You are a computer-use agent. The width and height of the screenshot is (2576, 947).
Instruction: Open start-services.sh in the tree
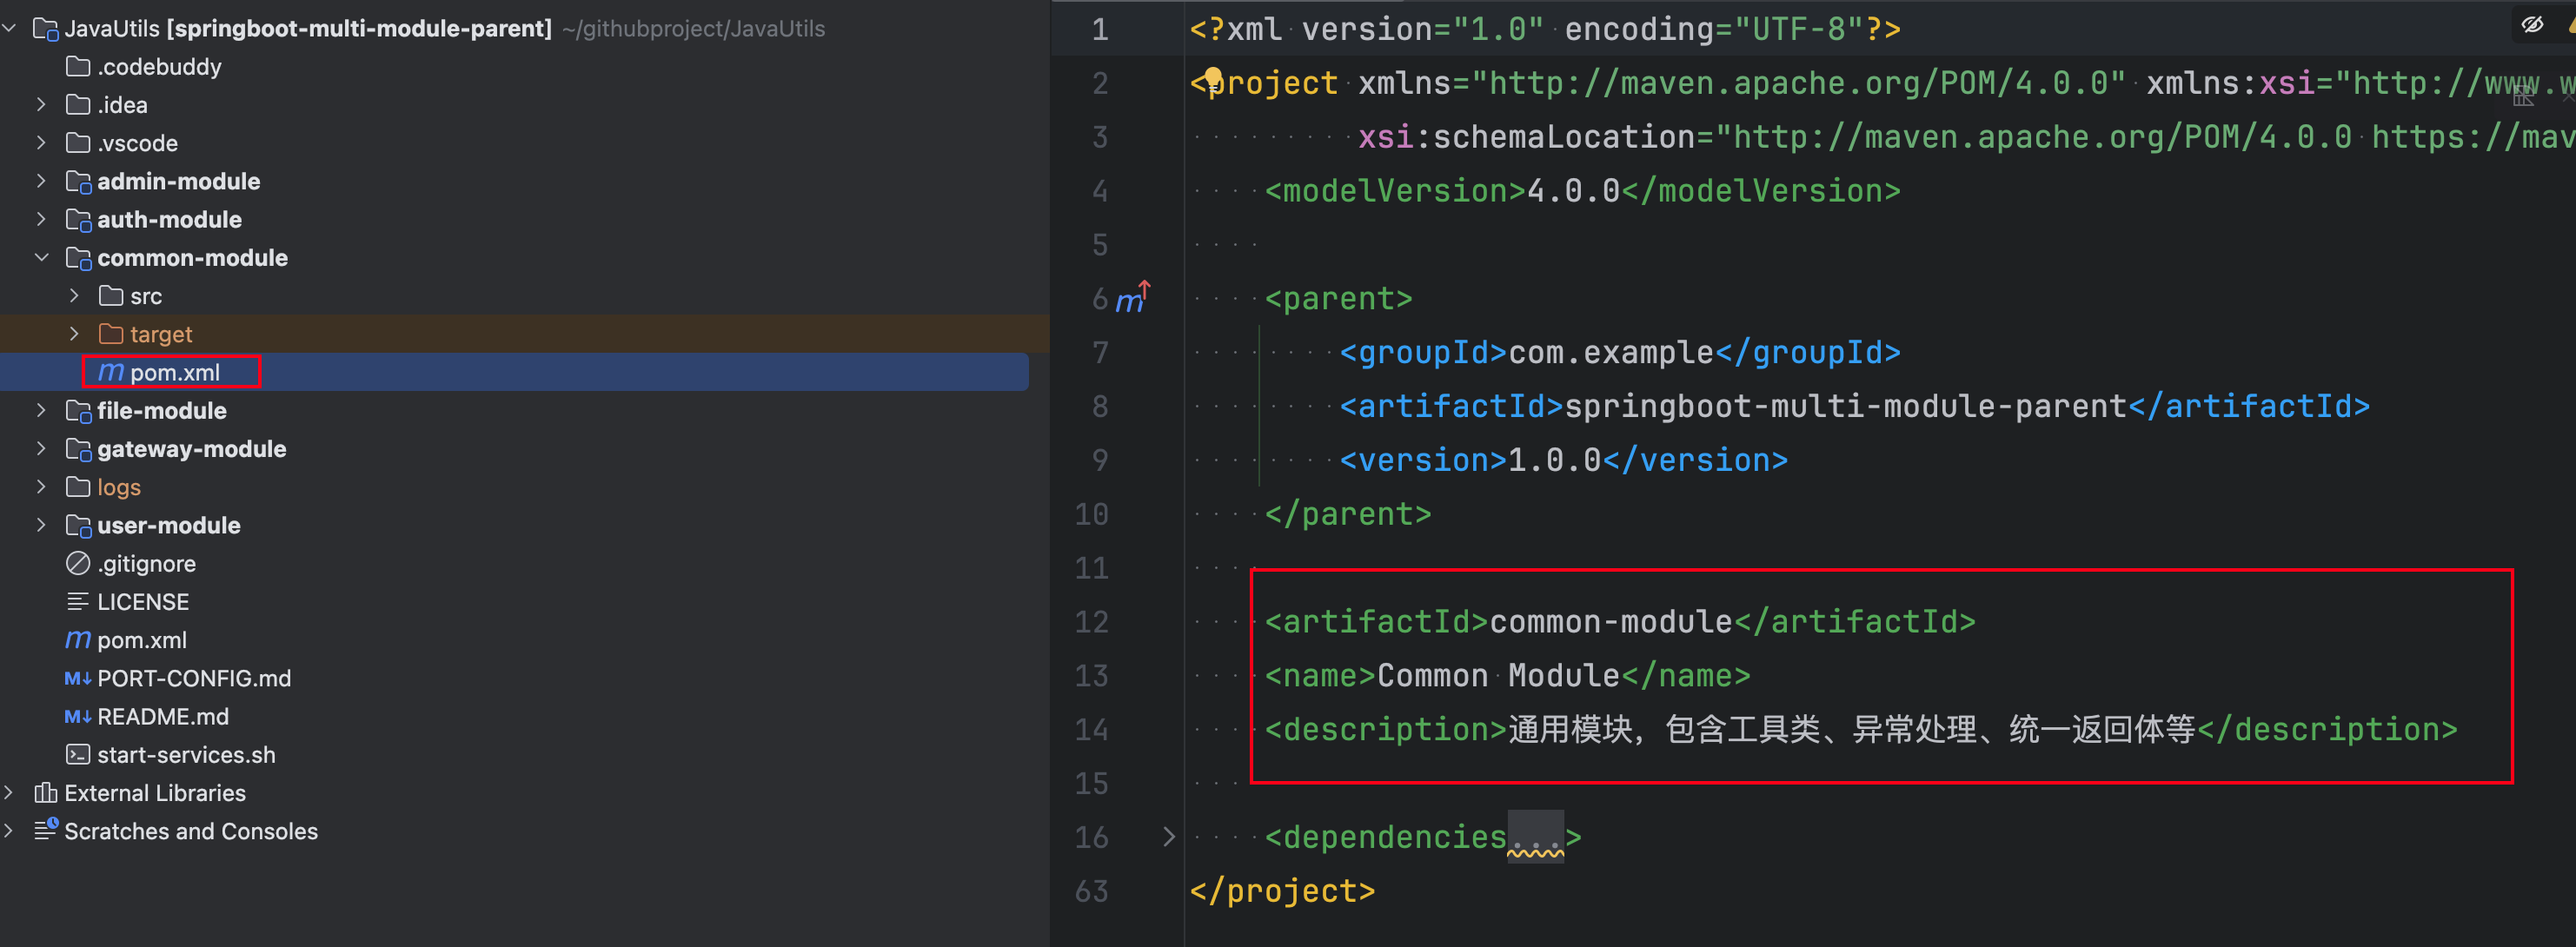pos(186,754)
